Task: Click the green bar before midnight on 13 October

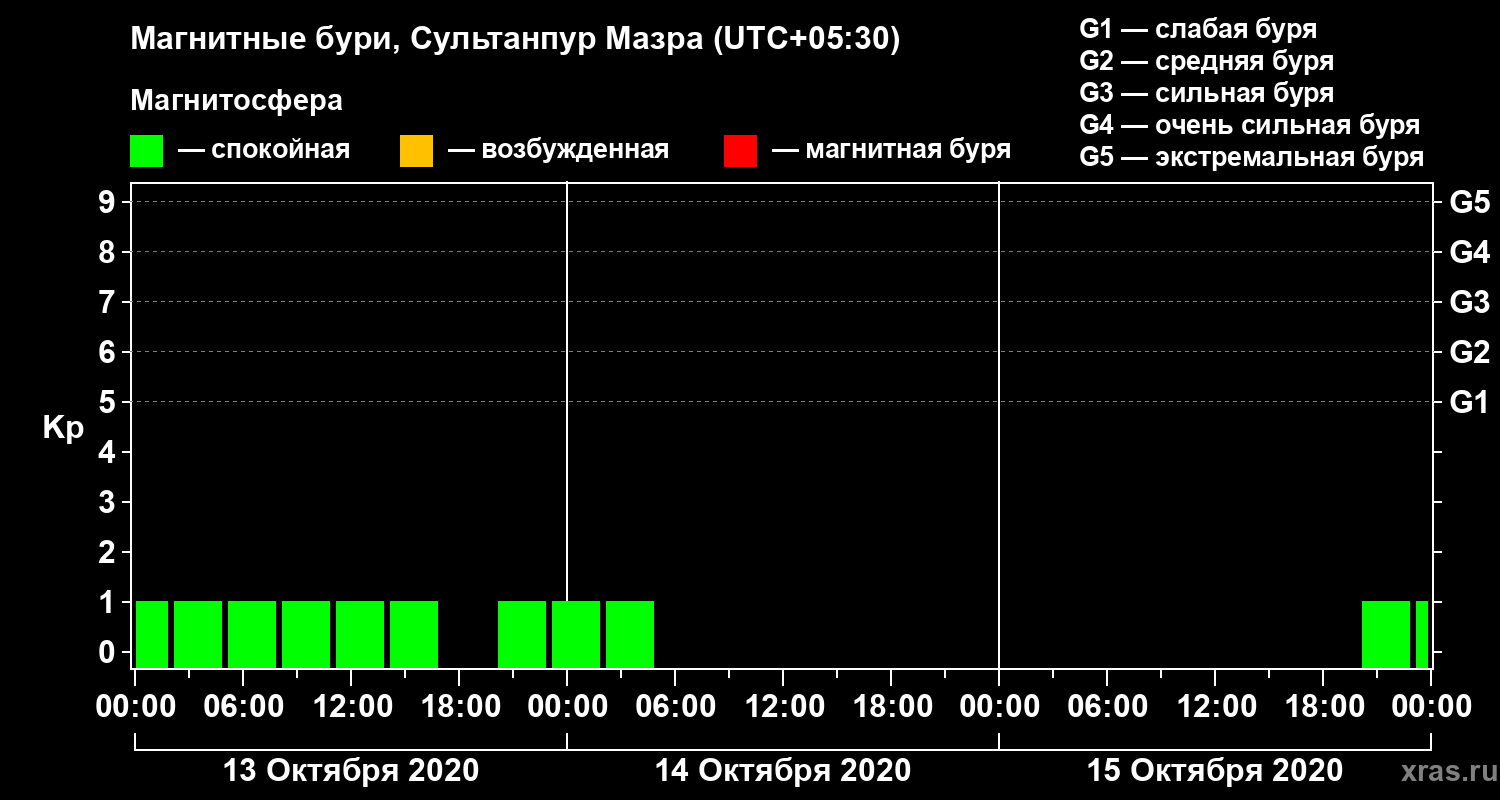Action: (522, 634)
